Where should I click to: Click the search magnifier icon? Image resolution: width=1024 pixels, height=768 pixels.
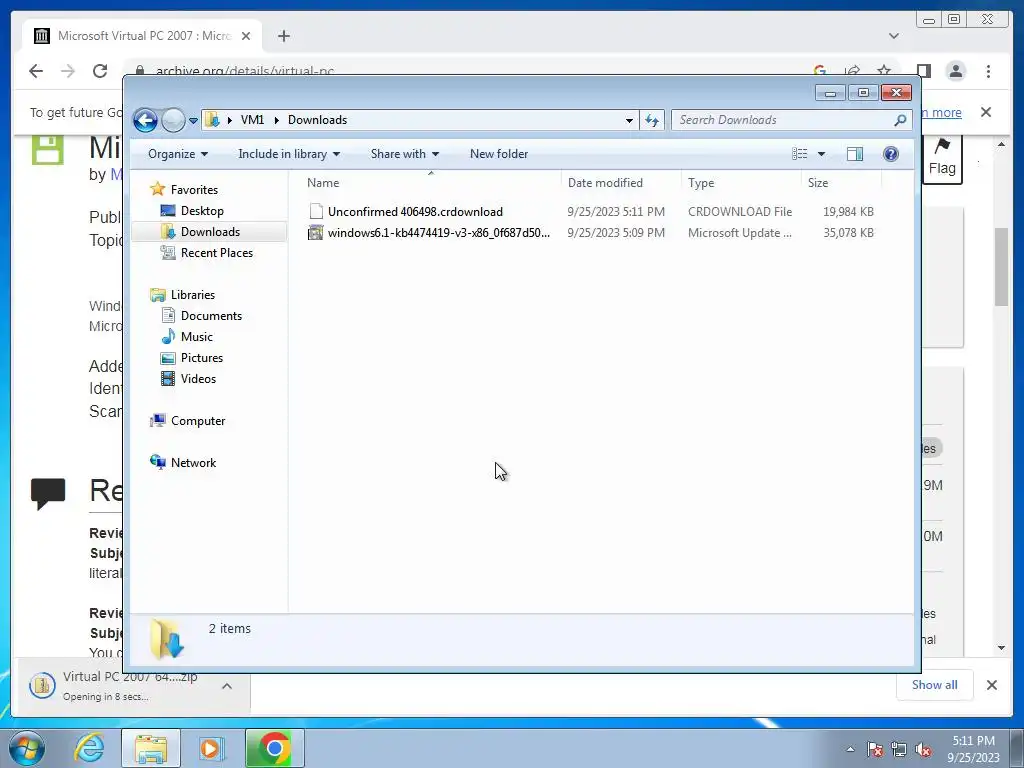coord(900,120)
